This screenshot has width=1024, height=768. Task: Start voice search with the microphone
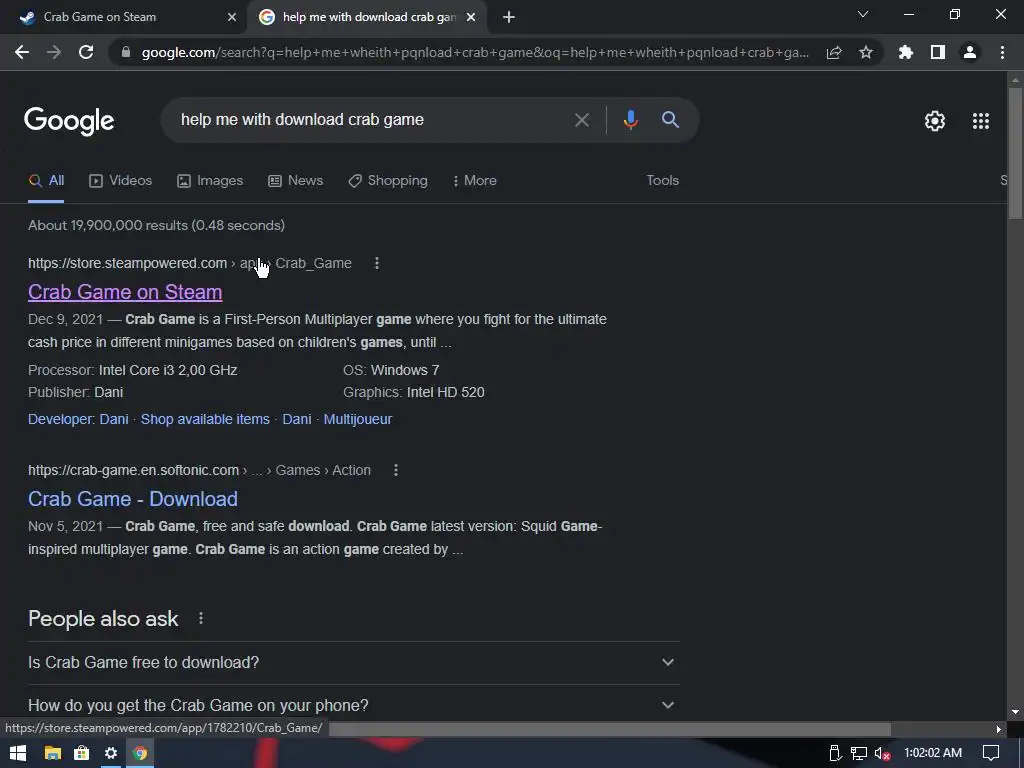630,120
